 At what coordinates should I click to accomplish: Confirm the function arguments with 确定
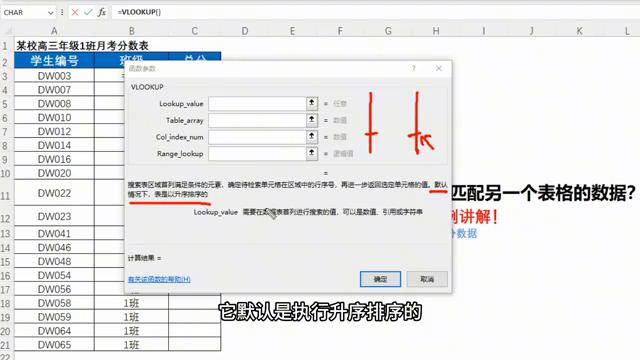coord(380,279)
